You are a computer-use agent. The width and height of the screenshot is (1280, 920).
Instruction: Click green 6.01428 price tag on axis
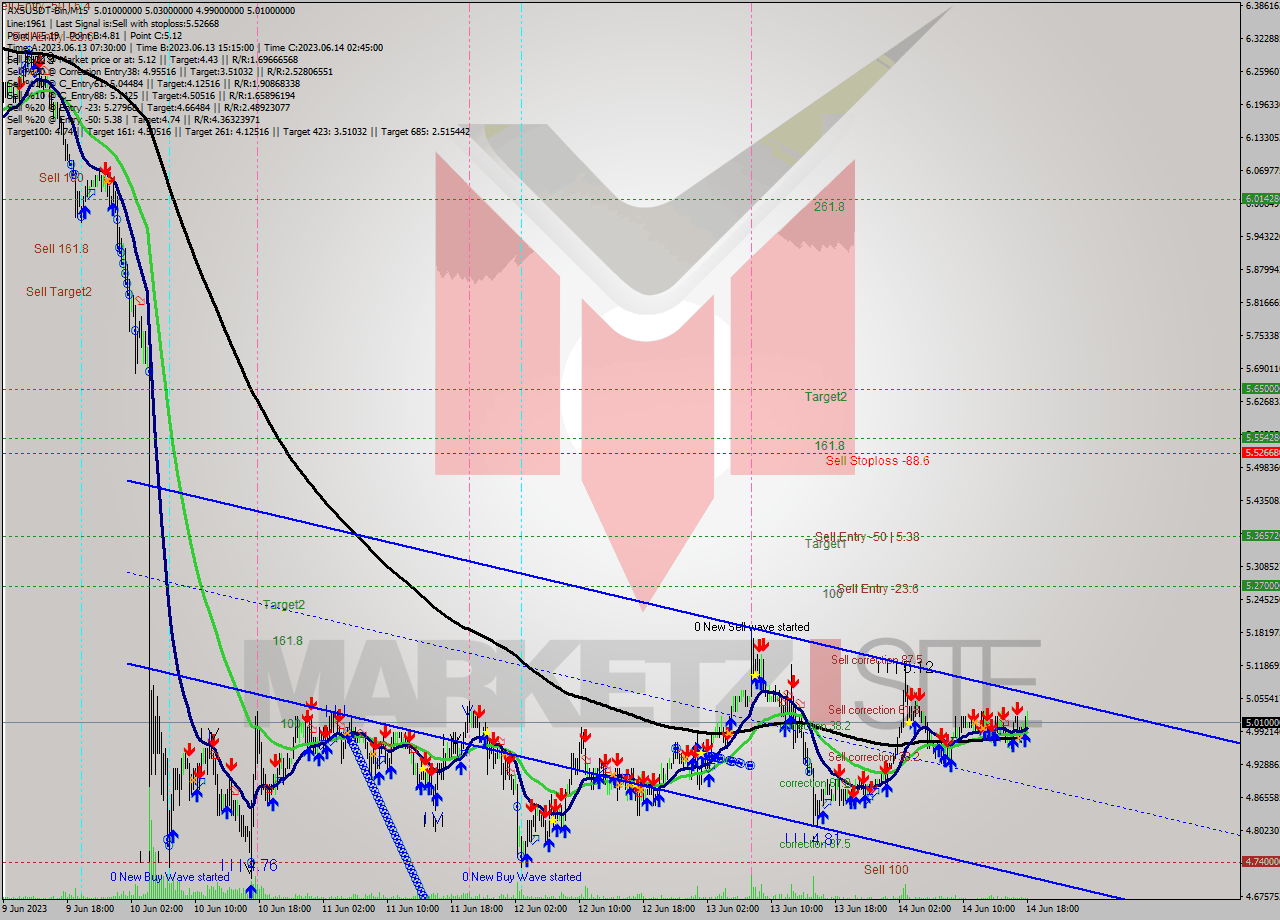1261,199
